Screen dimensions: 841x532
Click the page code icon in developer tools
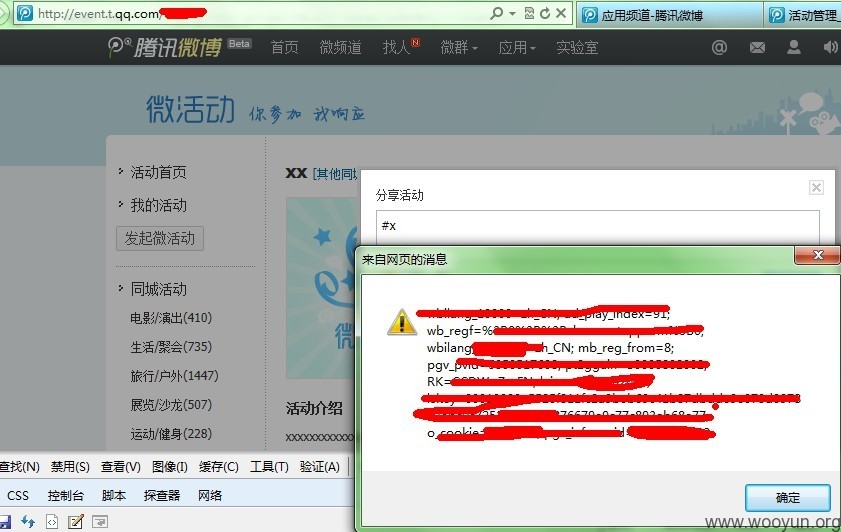tap(52, 521)
